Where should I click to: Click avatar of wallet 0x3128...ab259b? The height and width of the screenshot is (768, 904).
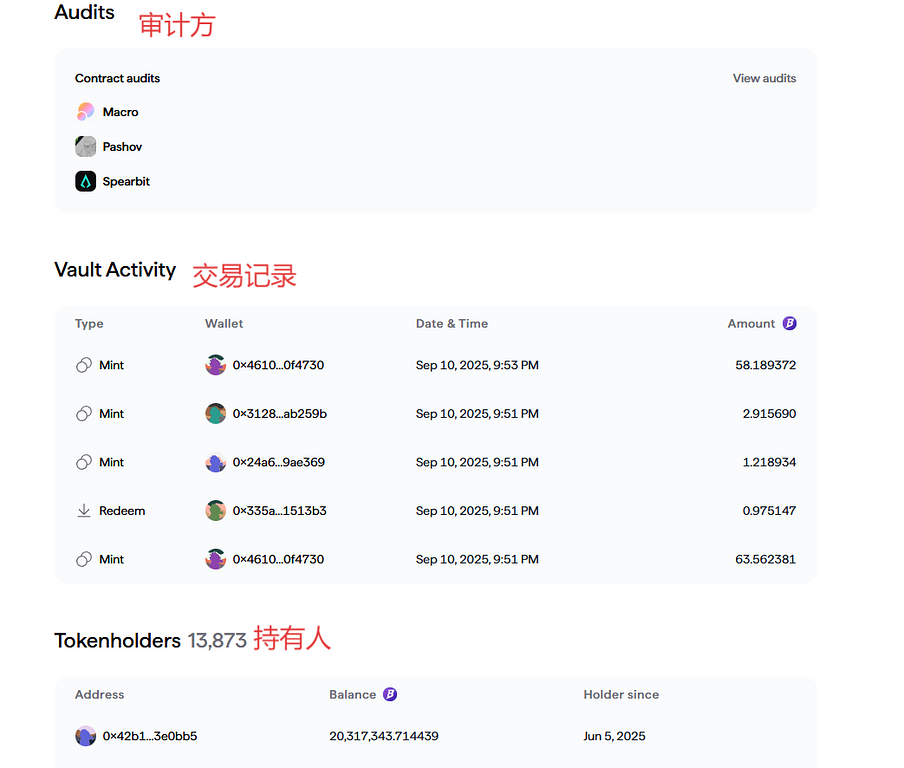tap(215, 414)
